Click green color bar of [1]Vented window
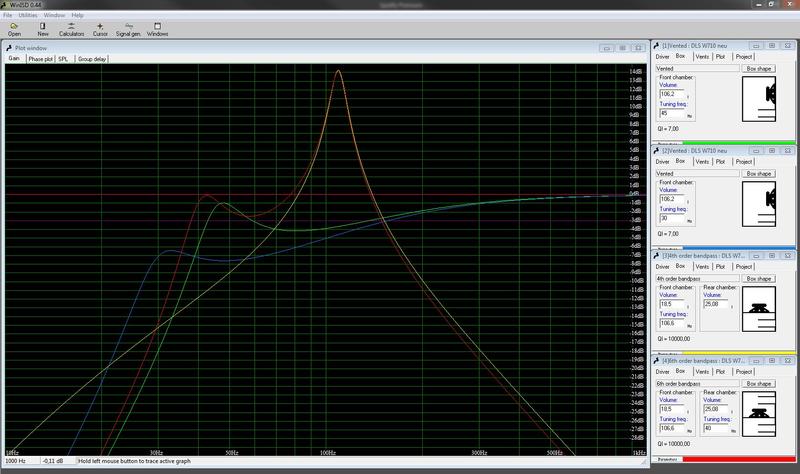Viewport: 800px width, 474px height. click(x=739, y=143)
